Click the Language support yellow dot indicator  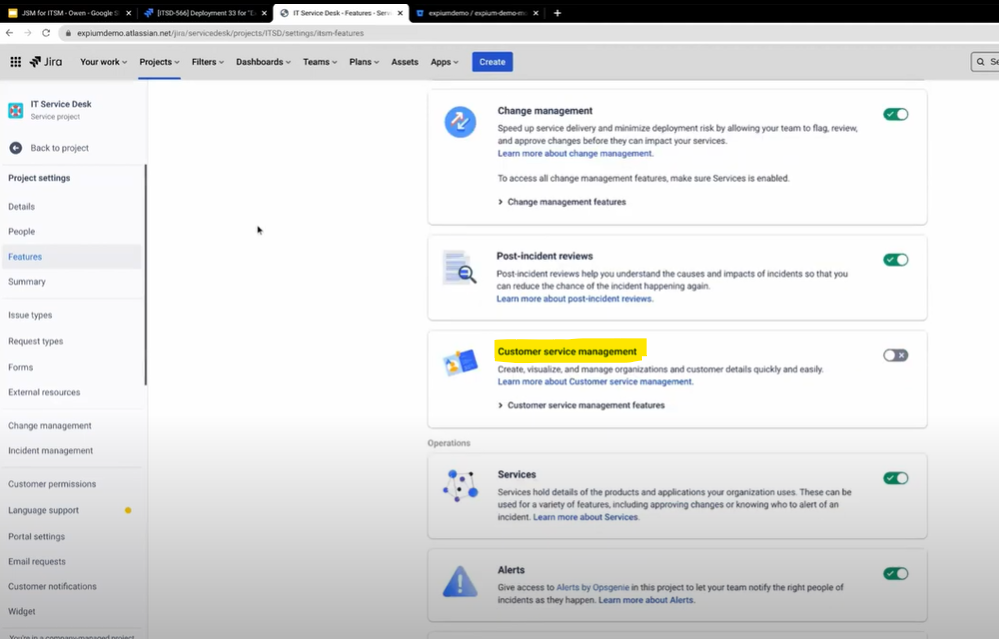pyautogui.click(x=128, y=510)
